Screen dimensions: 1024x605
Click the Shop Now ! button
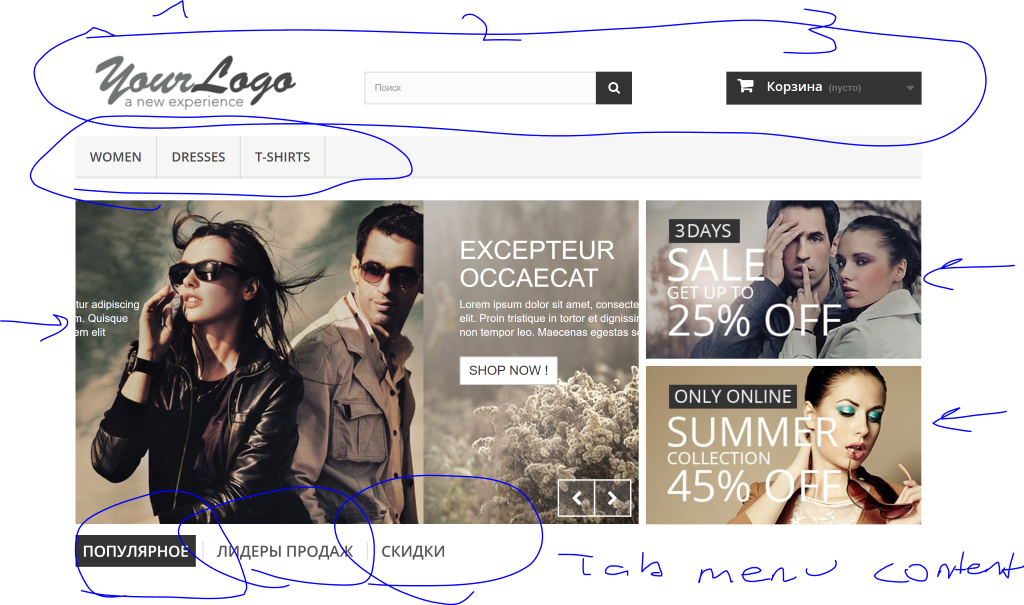pos(508,370)
